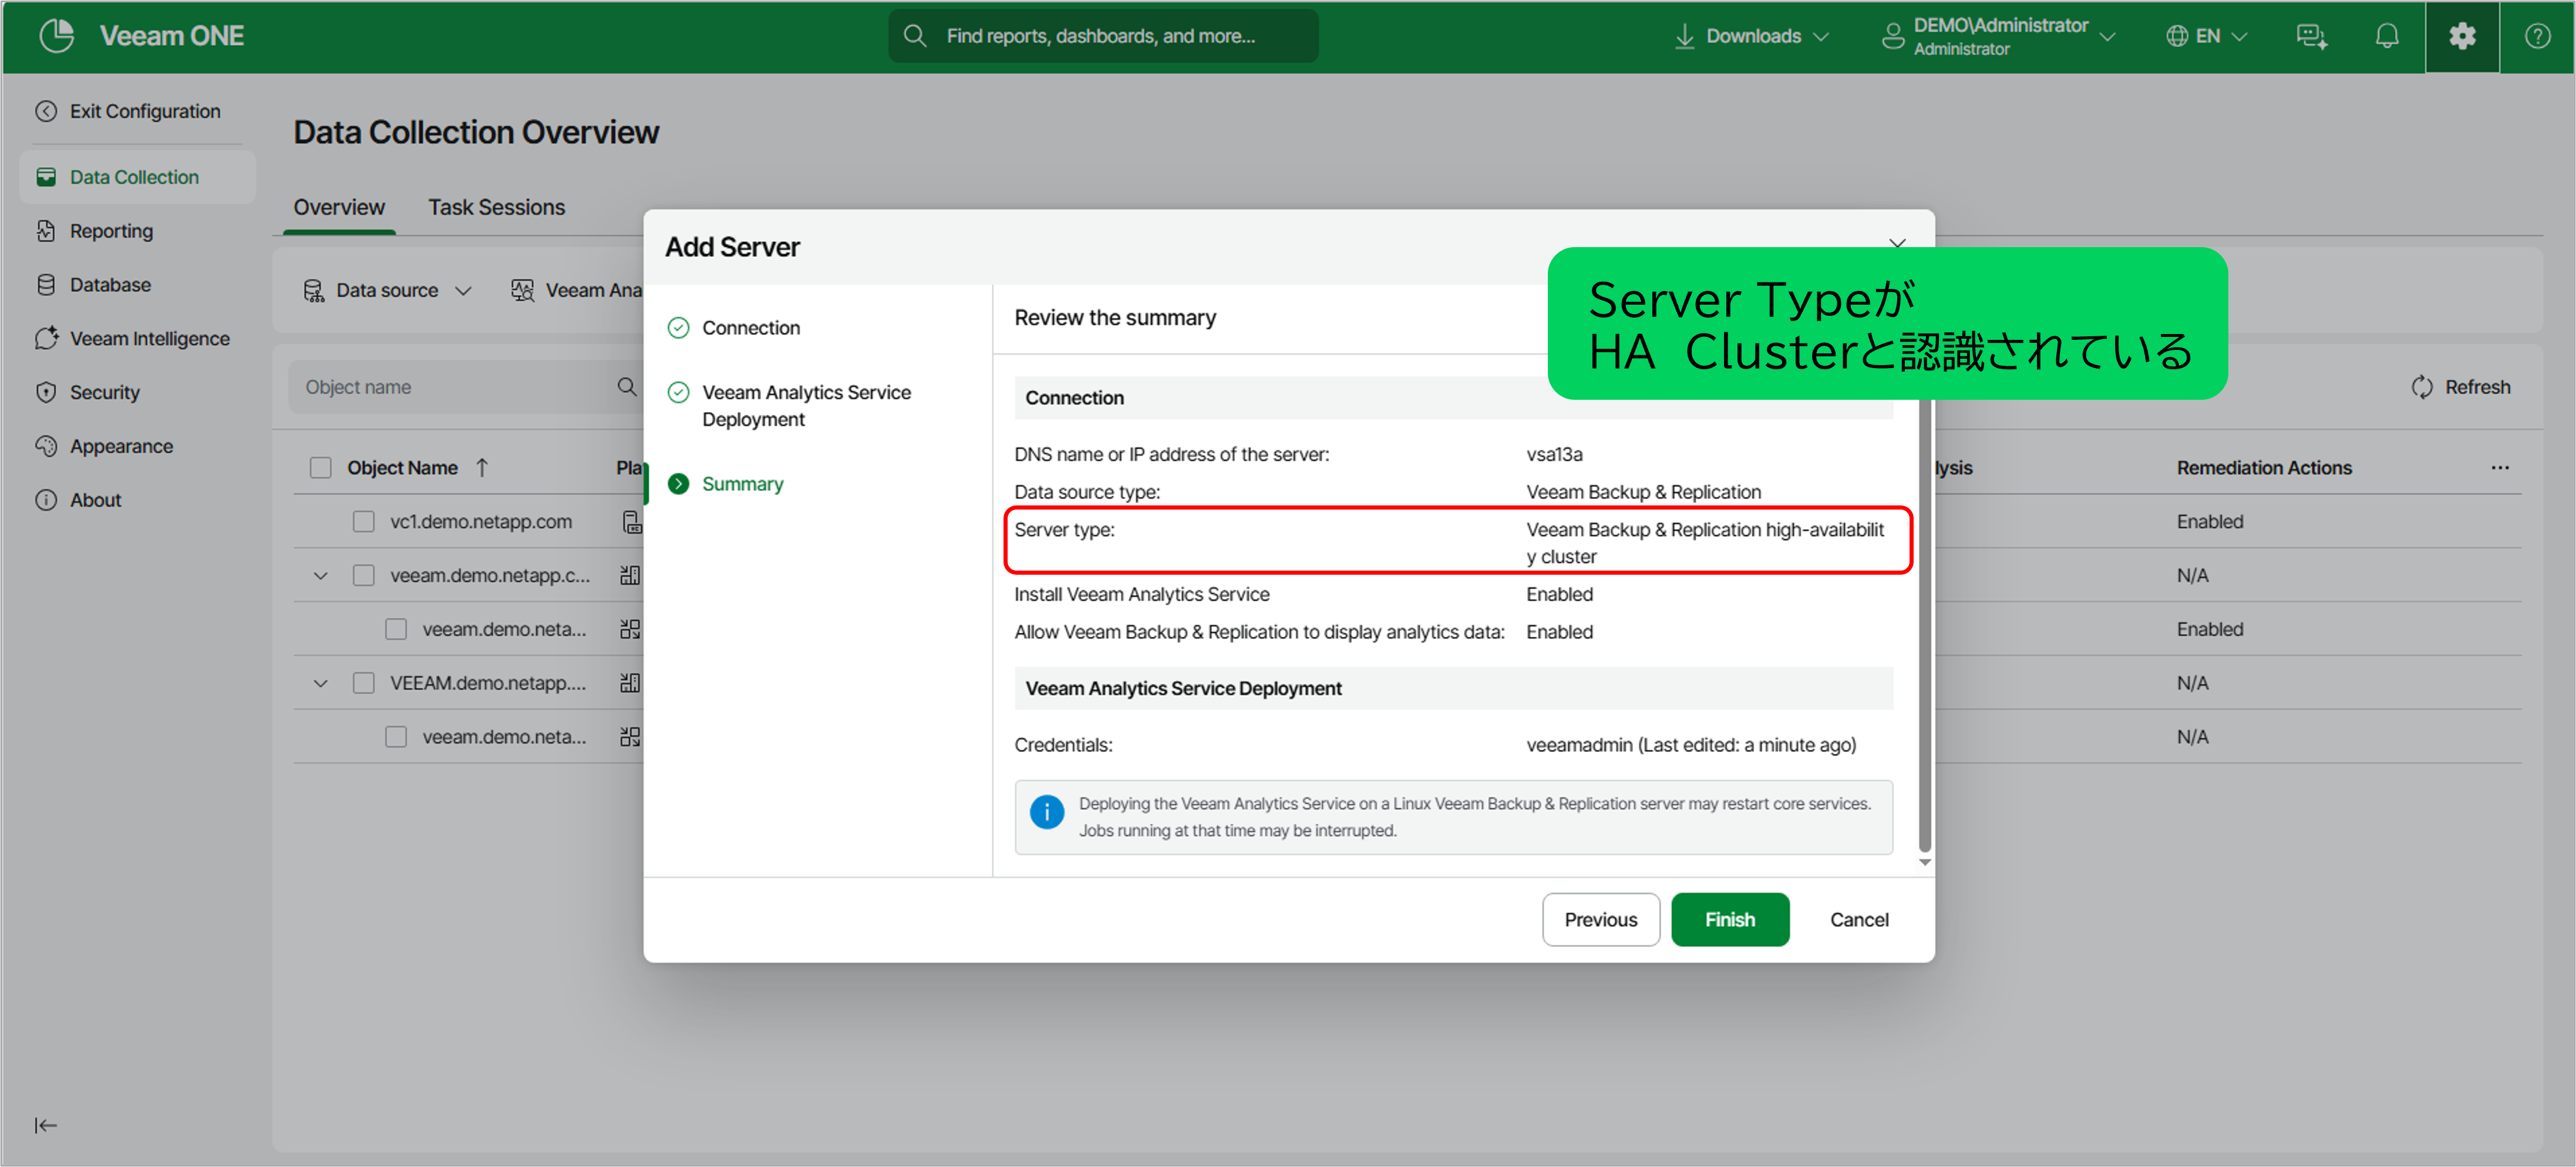Screen dimensions: 2576x1167
Task: Click the Refresh icon
Action: 2421,387
